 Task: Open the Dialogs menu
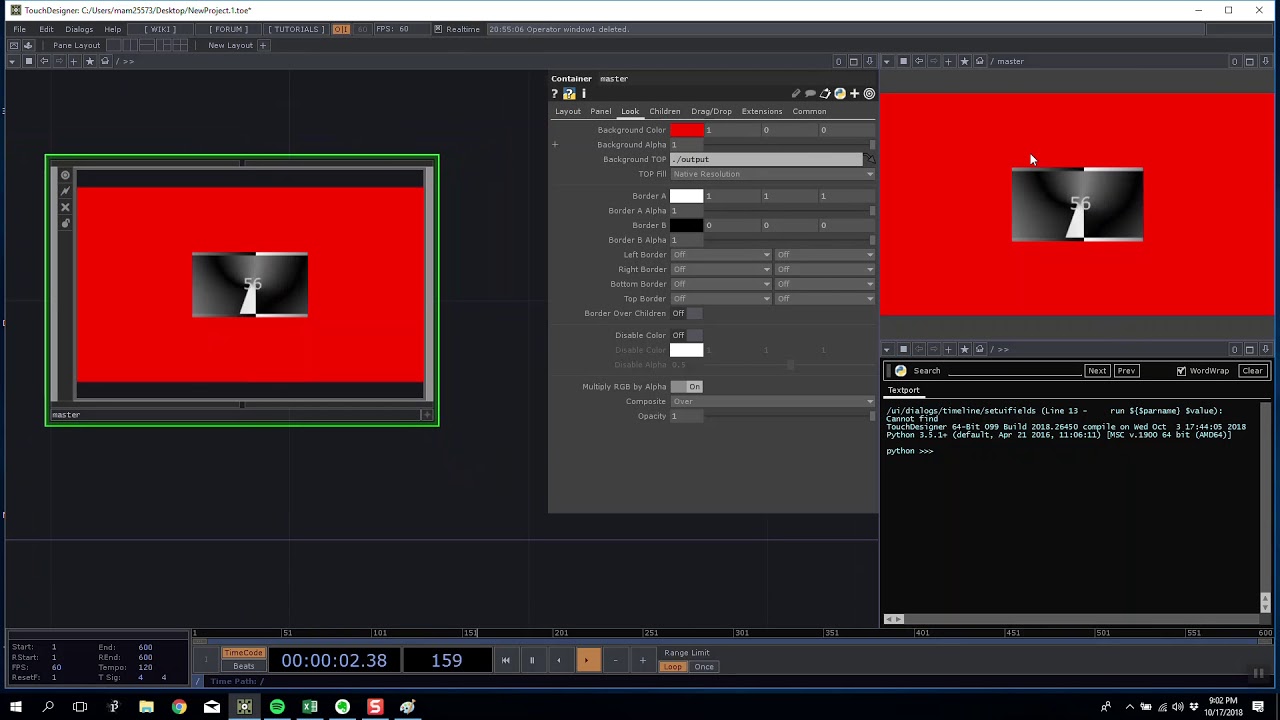[78, 29]
